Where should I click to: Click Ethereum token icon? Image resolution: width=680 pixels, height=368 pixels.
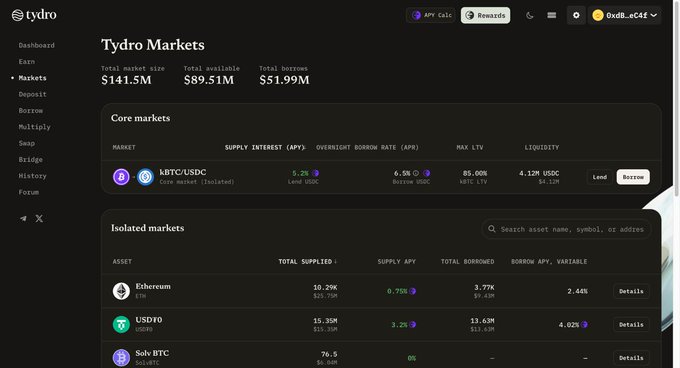tap(121, 291)
